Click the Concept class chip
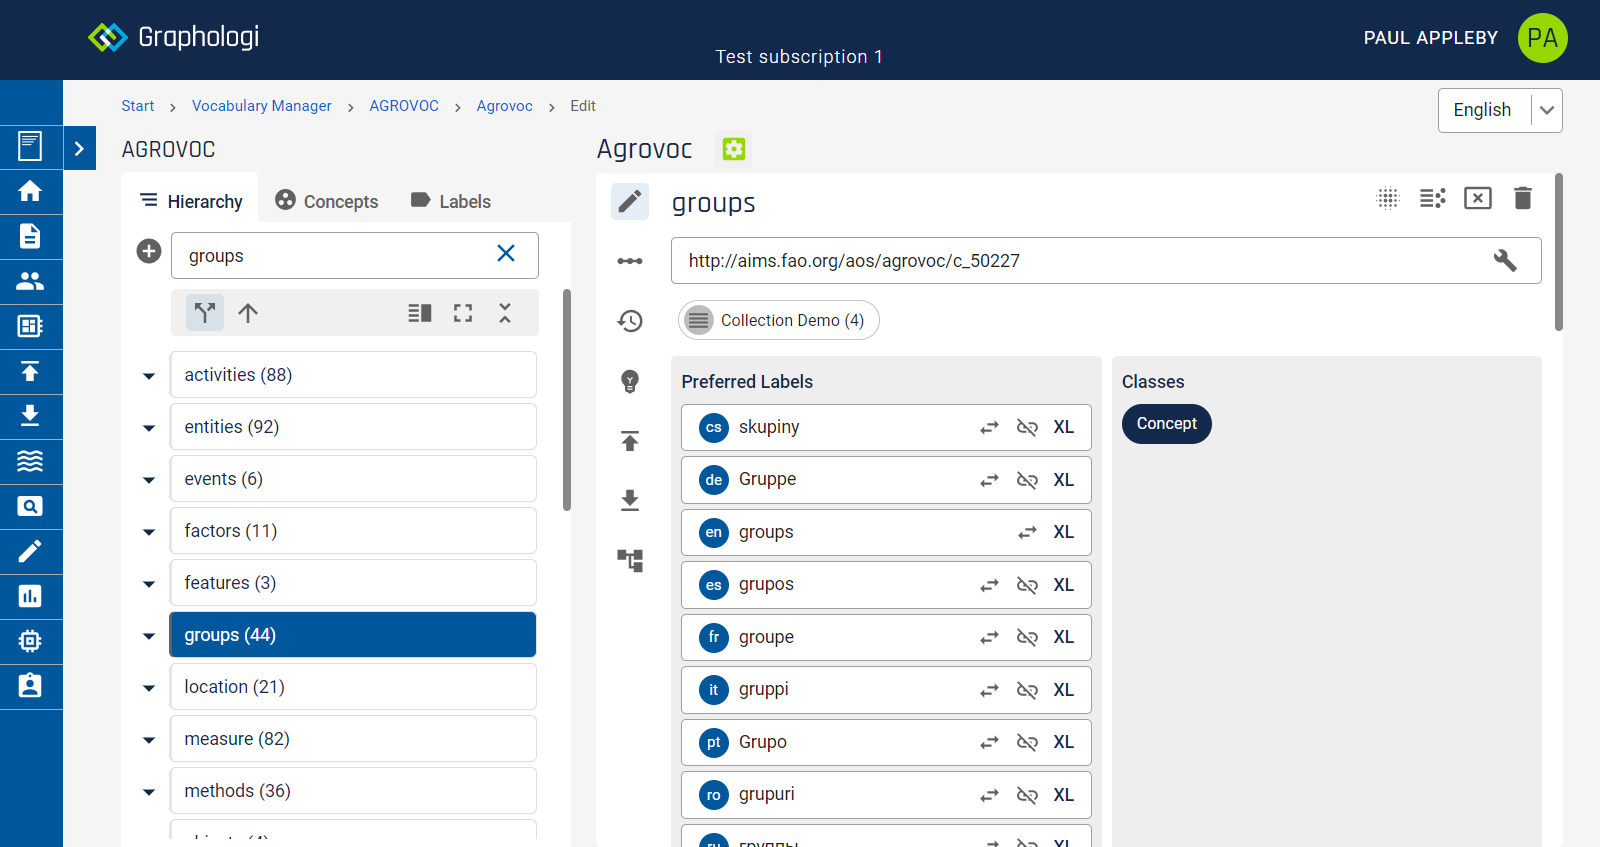This screenshot has height=847, width=1600. pos(1167,424)
